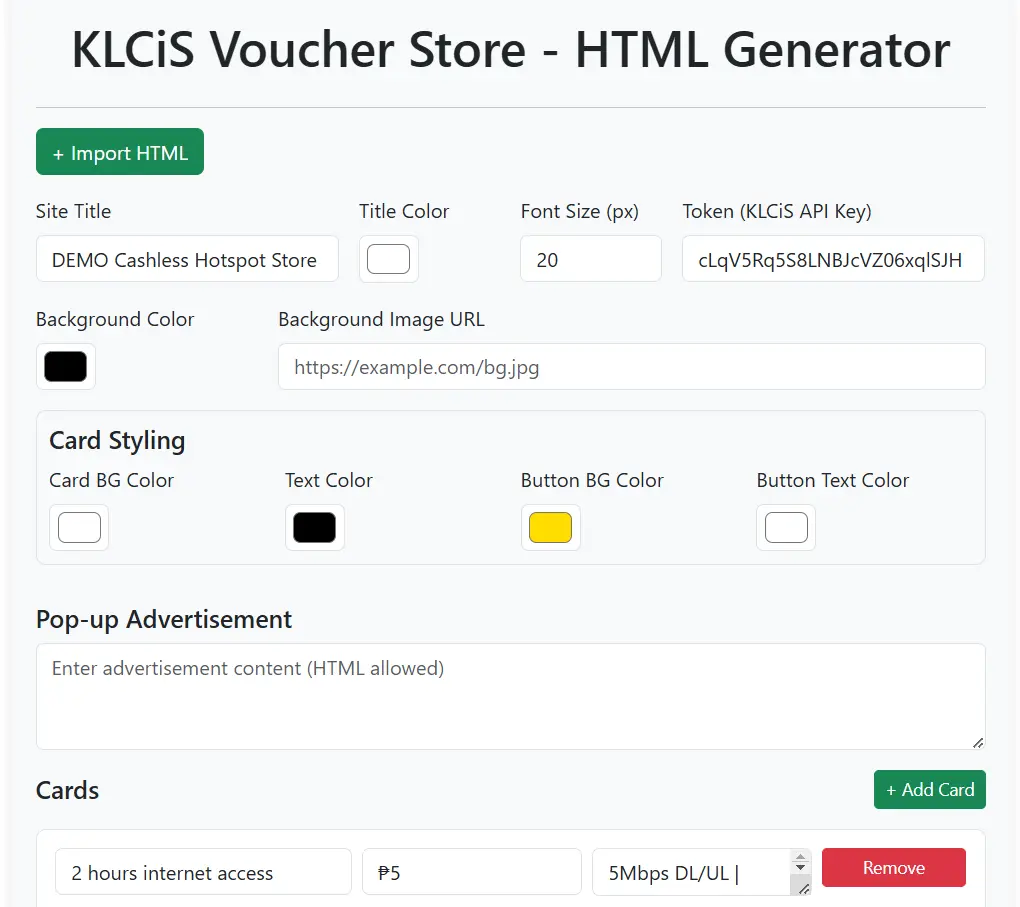Click the 'Title Color' label

click(404, 211)
